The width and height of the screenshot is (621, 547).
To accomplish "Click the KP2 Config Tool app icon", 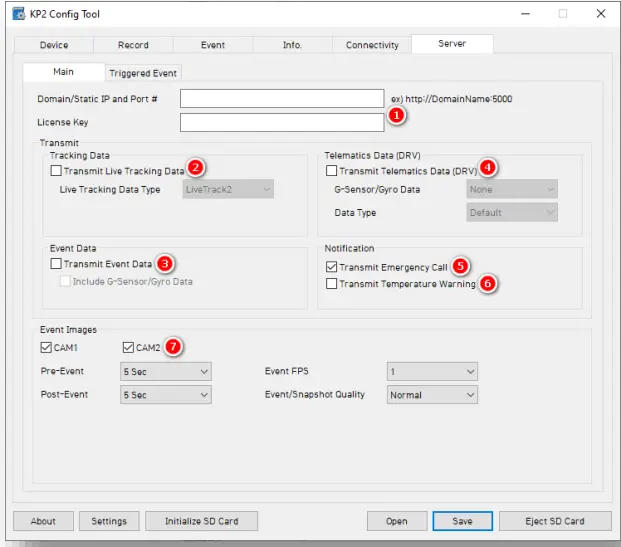I will [18, 14].
